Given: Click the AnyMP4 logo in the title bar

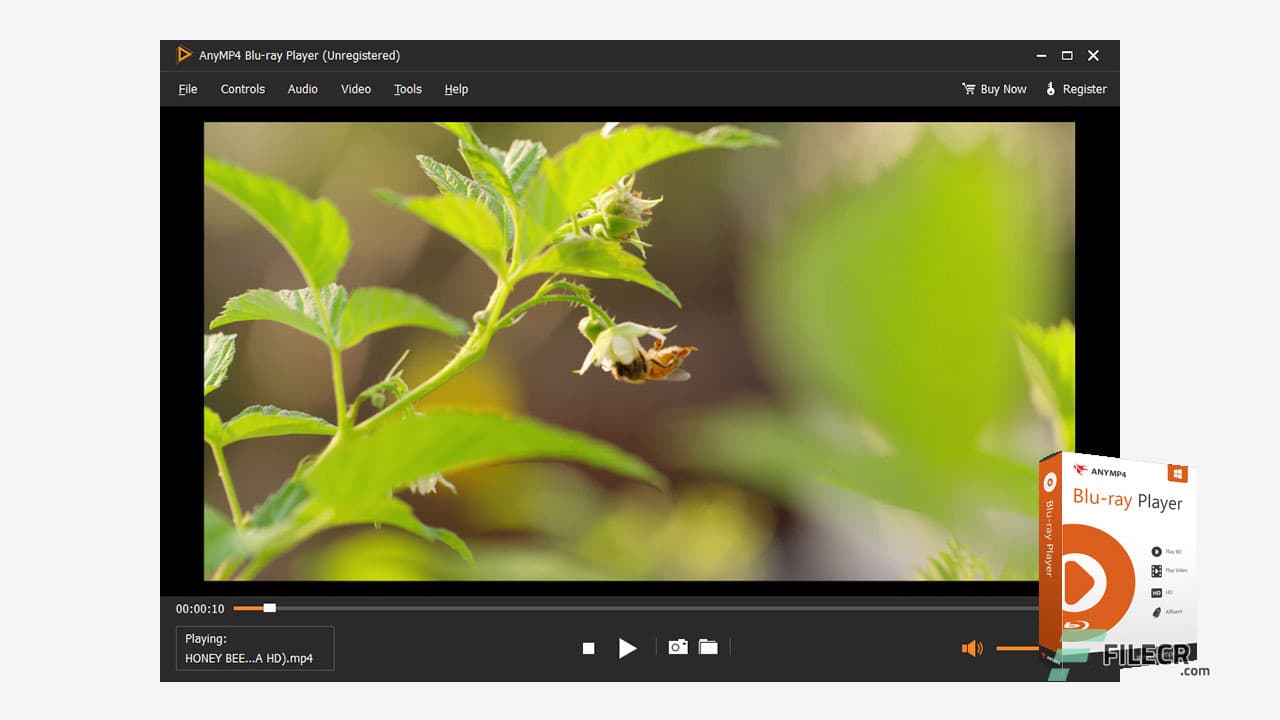Looking at the screenshot, I should click(184, 55).
